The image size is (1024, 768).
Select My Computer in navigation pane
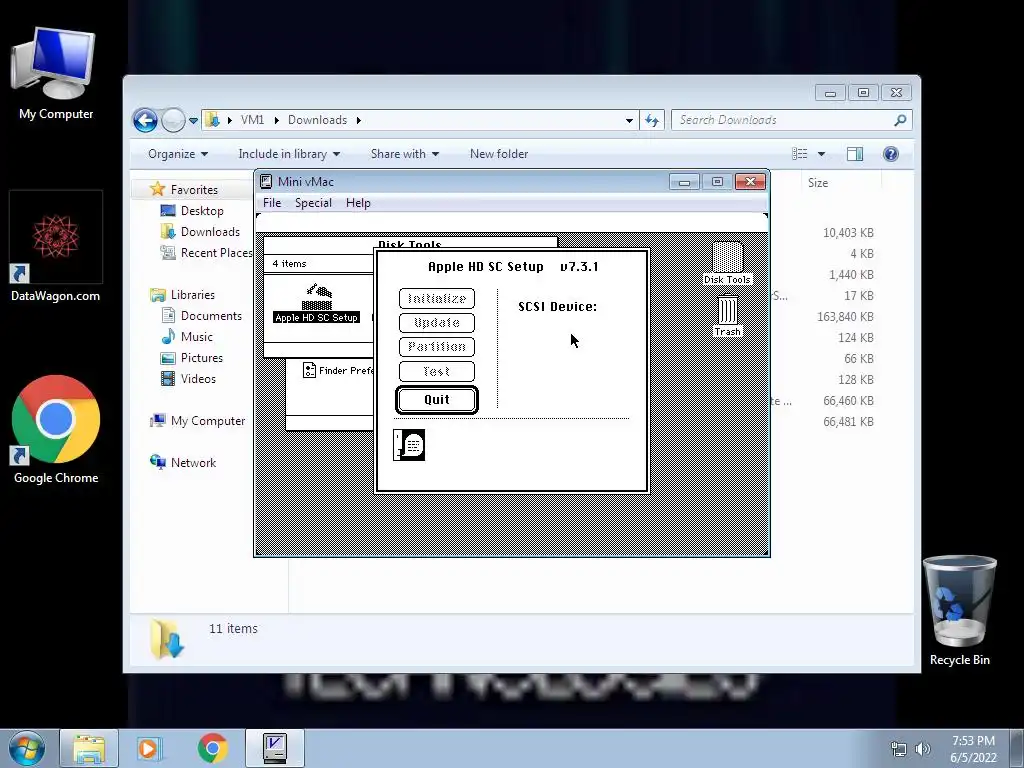(x=208, y=421)
